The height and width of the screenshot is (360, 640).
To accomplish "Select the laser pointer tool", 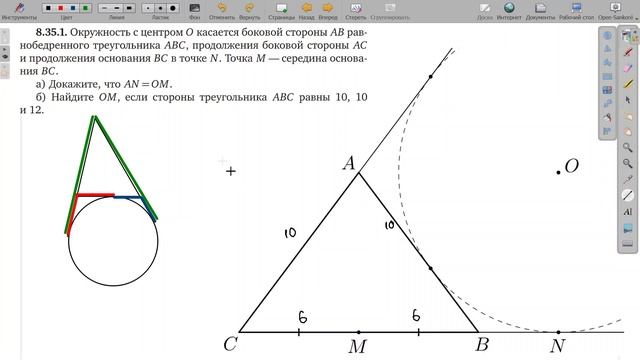I will (628, 180).
